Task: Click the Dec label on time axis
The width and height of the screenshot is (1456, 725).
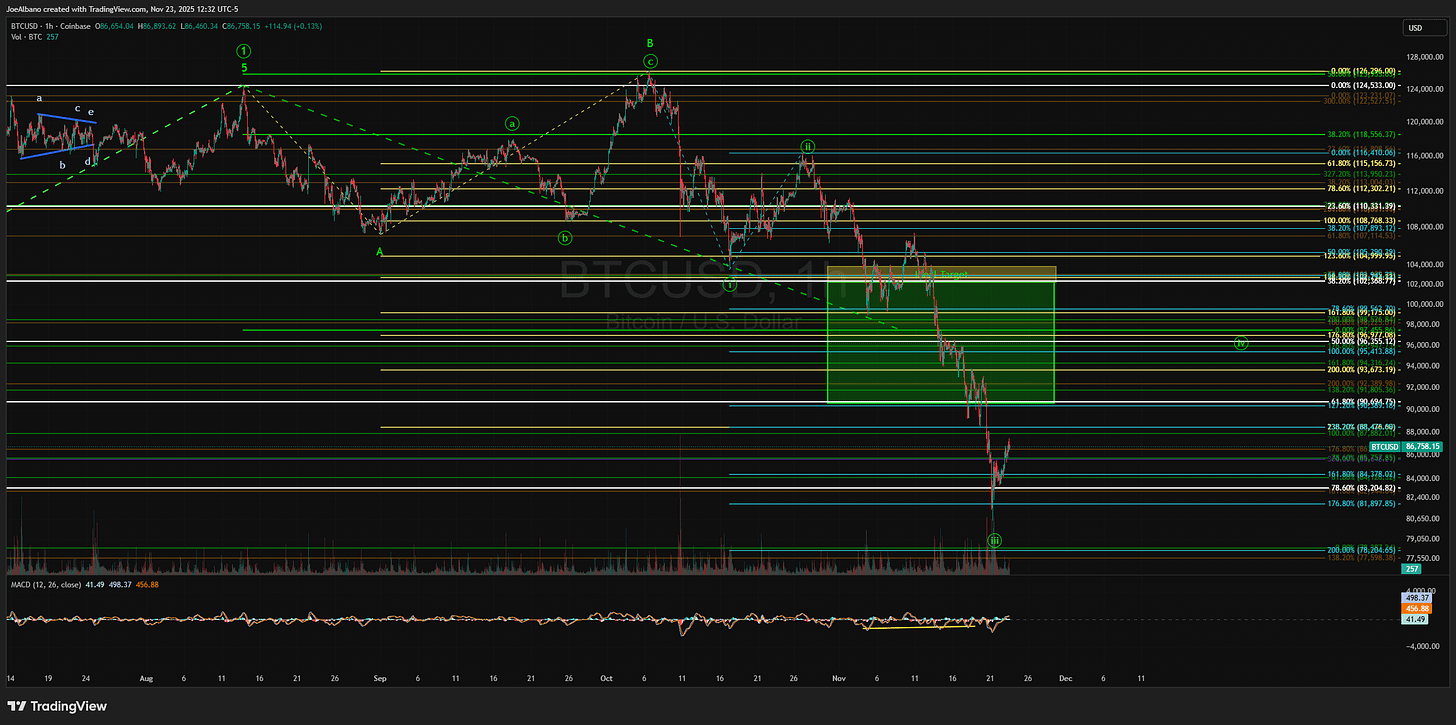Action: pyautogui.click(x=1066, y=677)
